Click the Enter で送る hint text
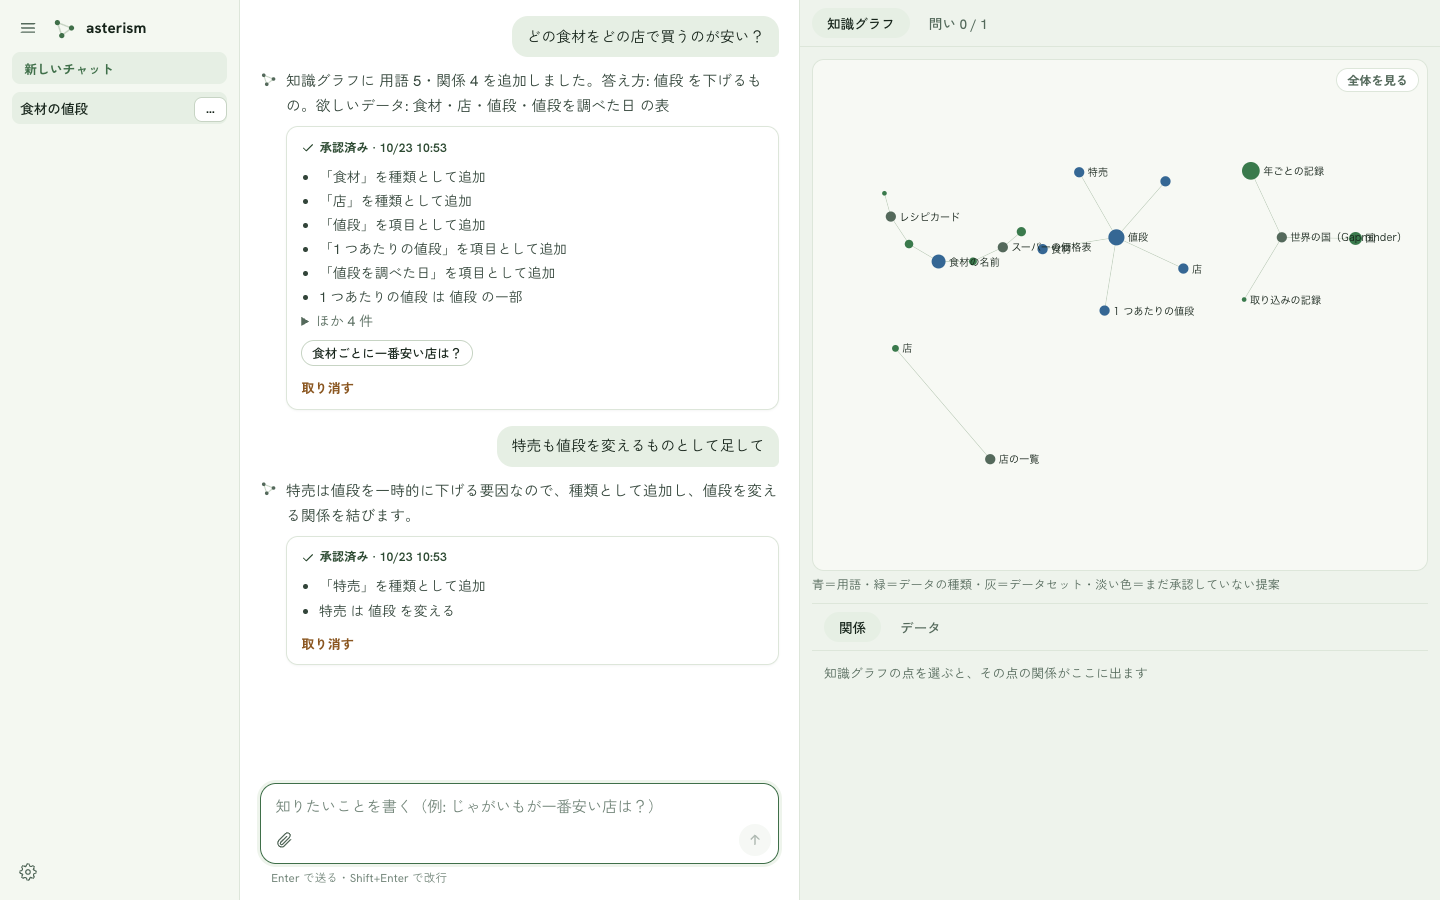 point(359,878)
